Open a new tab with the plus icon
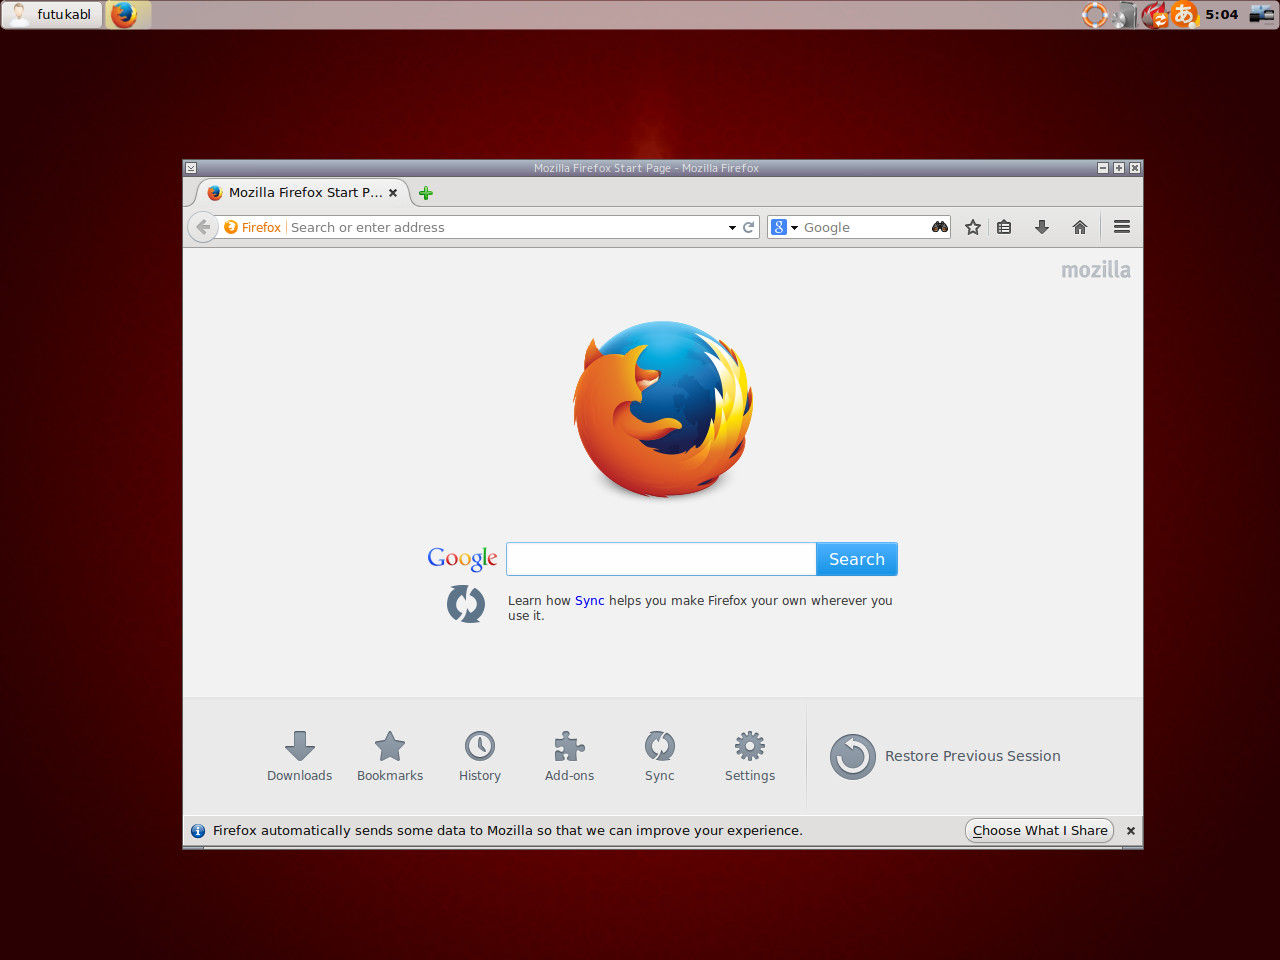Screen dimensions: 1280x960 click(x=426, y=193)
